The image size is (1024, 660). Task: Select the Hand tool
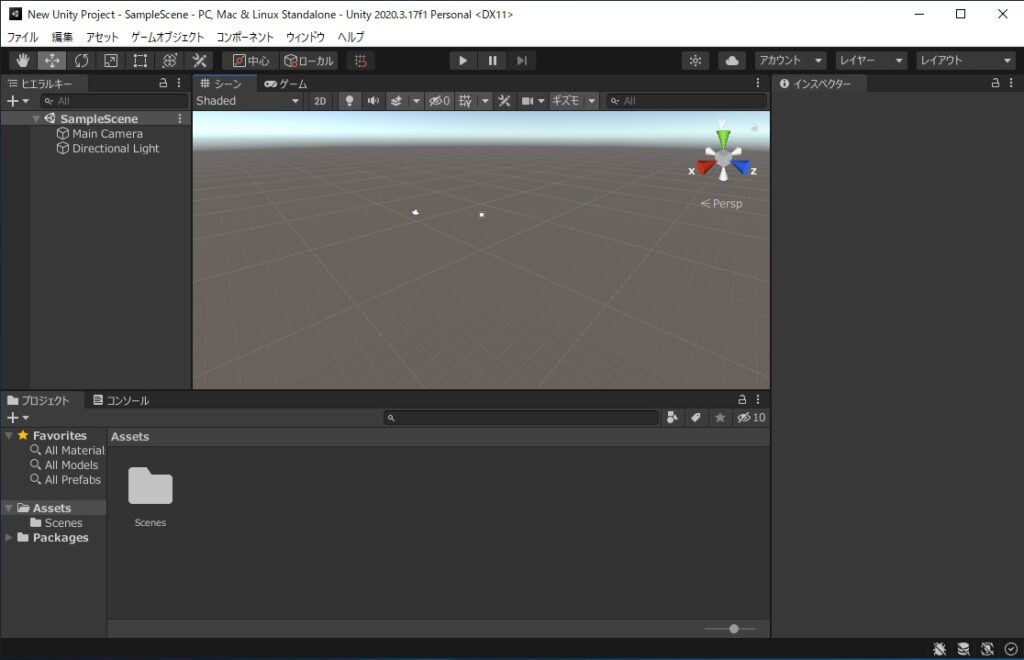pos(23,61)
